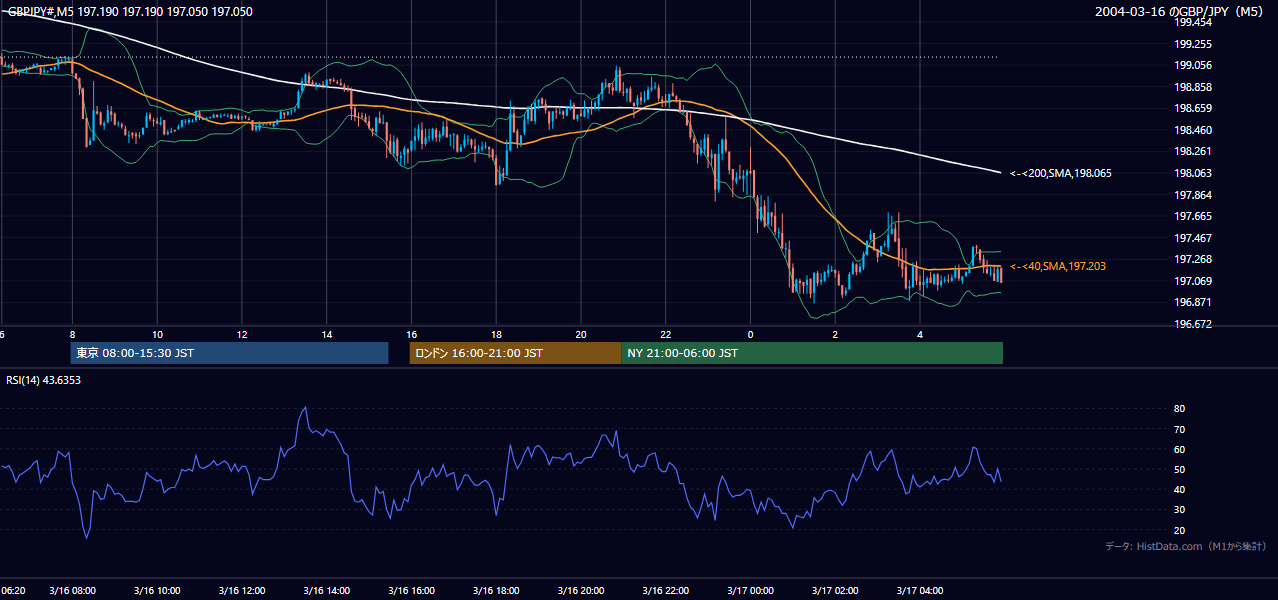Click the 196.672 price axis label
The width and height of the screenshot is (1278, 600).
[1194, 324]
